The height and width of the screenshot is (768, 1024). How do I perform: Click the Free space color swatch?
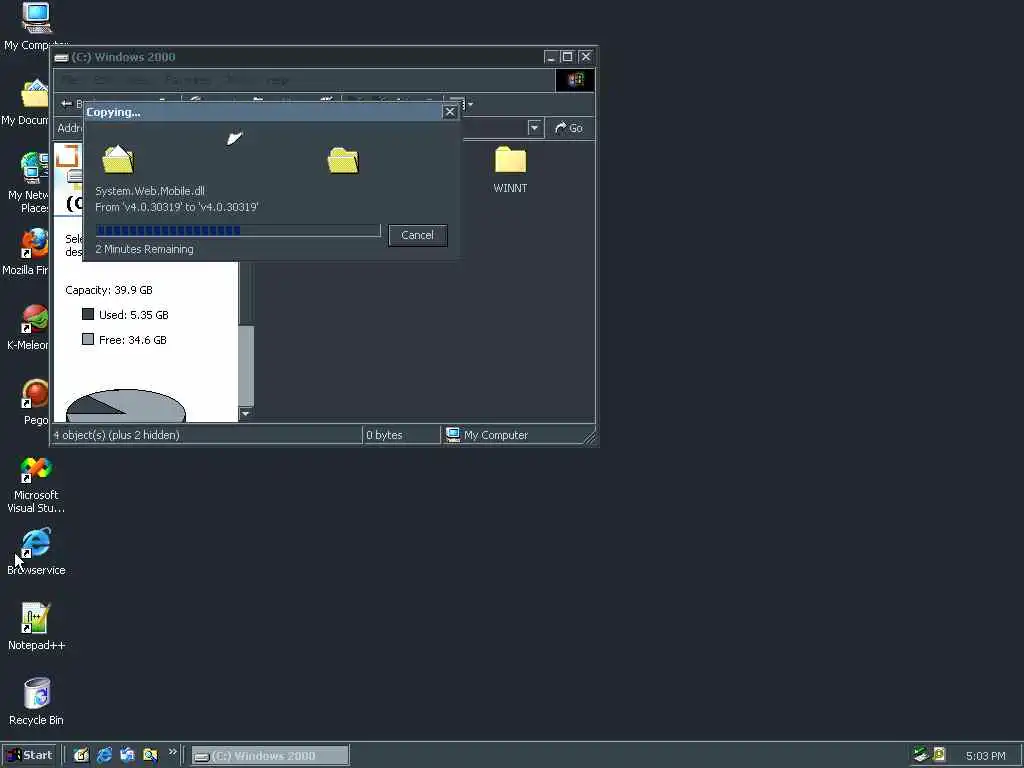point(88,339)
